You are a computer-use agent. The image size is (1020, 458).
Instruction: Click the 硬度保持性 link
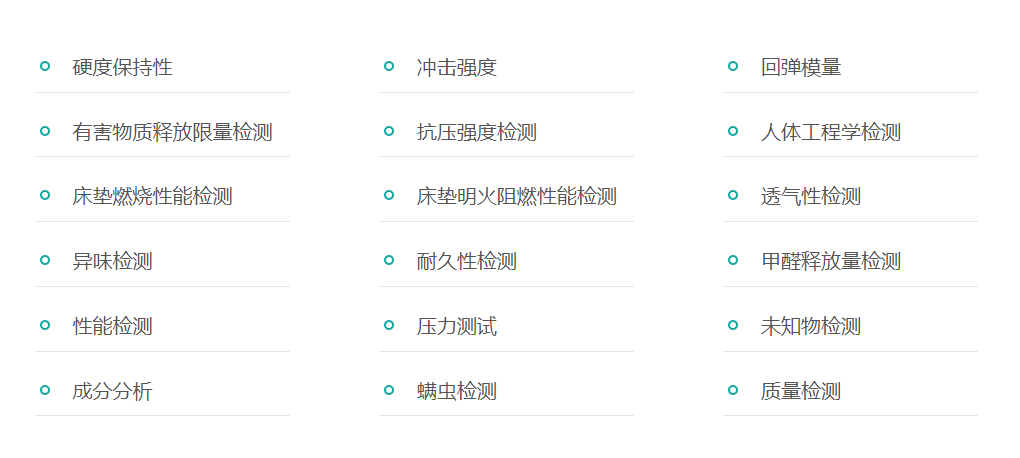click(x=122, y=68)
